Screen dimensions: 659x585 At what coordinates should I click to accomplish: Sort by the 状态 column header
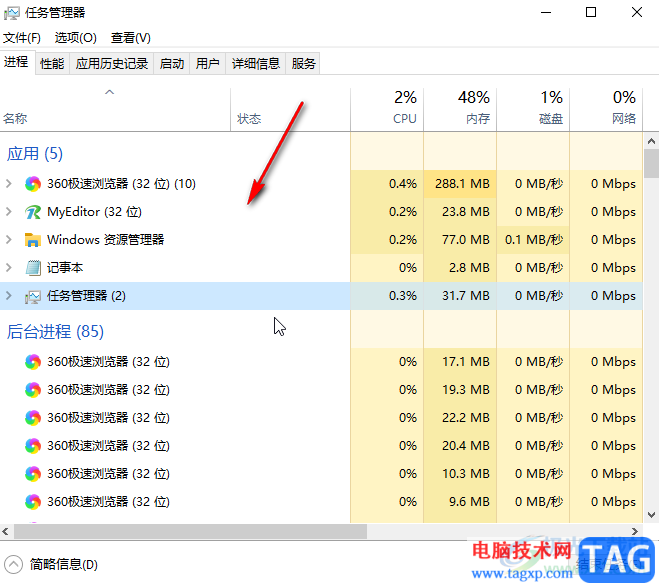[x=290, y=109]
